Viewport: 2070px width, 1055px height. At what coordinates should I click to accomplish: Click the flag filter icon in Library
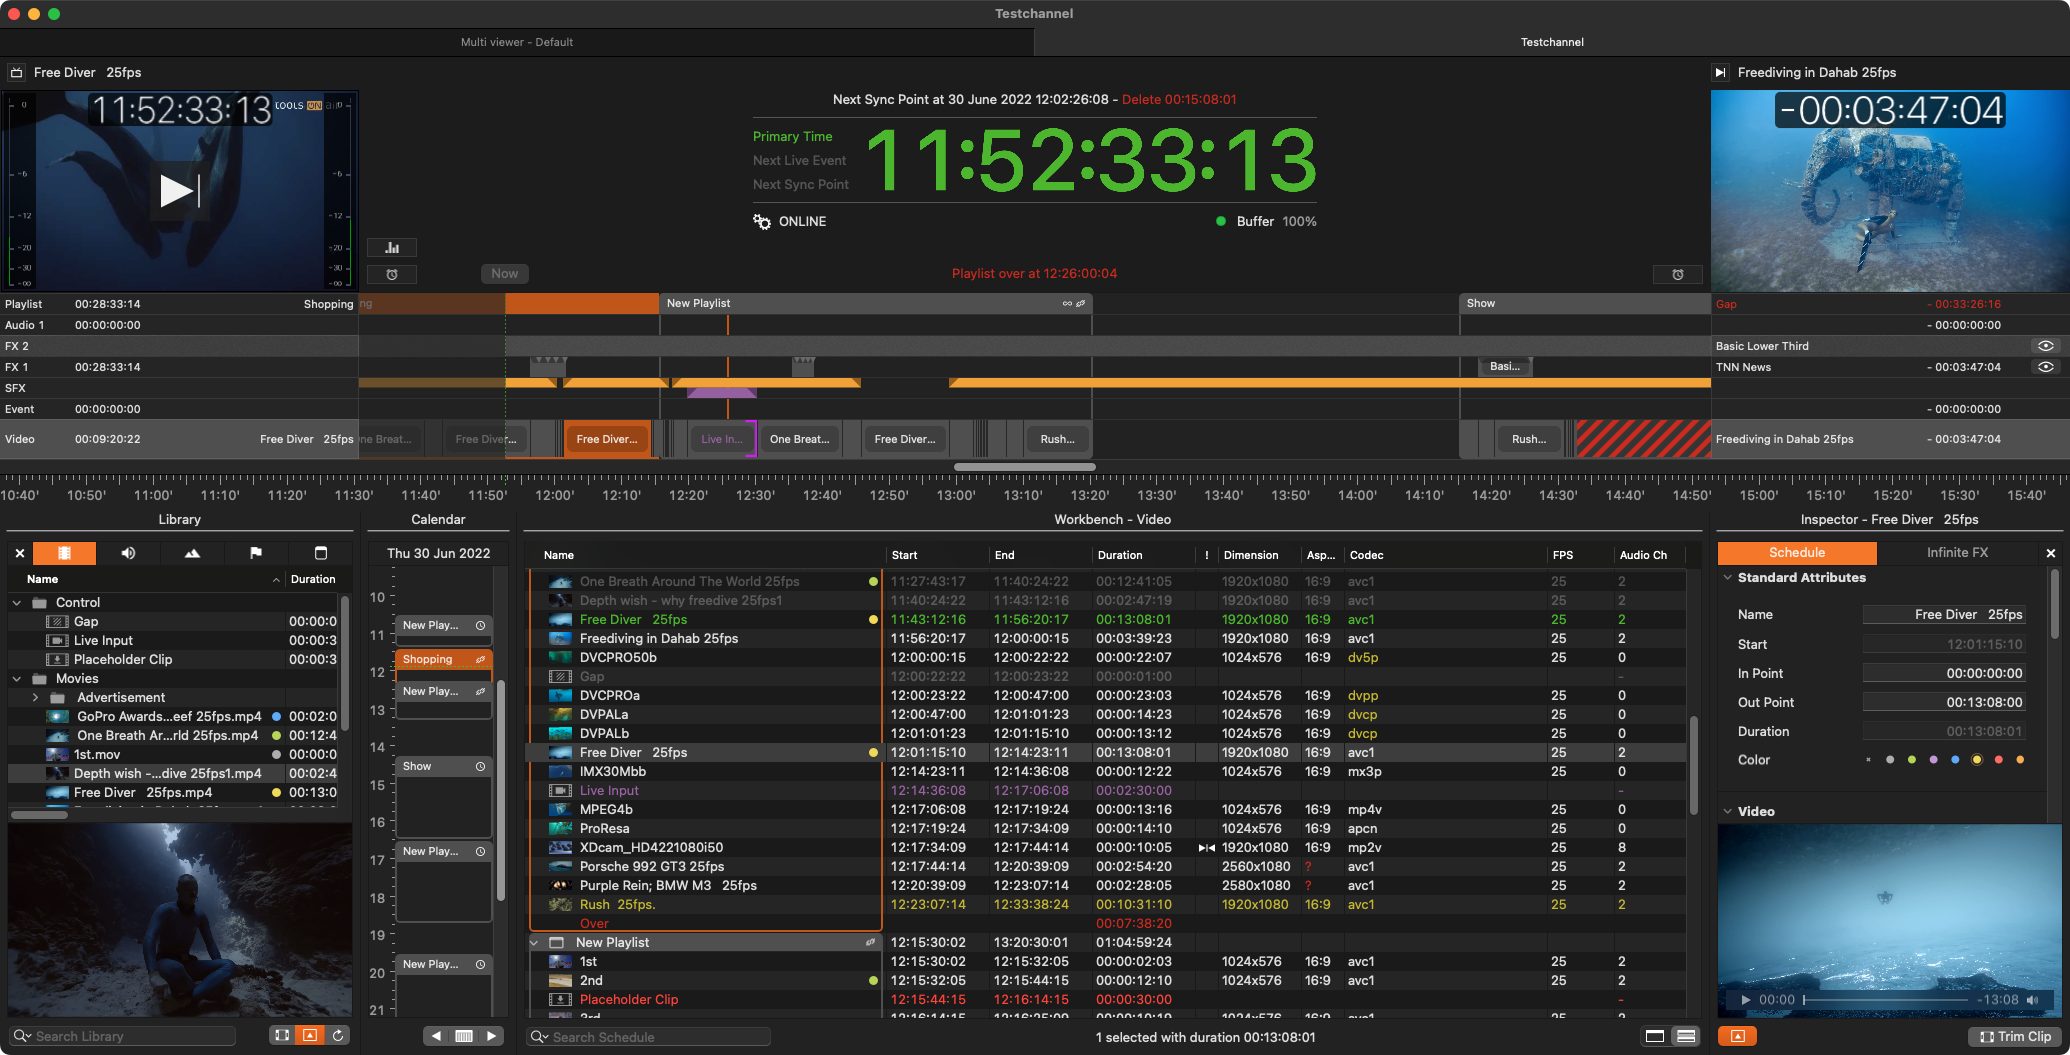[x=256, y=553]
